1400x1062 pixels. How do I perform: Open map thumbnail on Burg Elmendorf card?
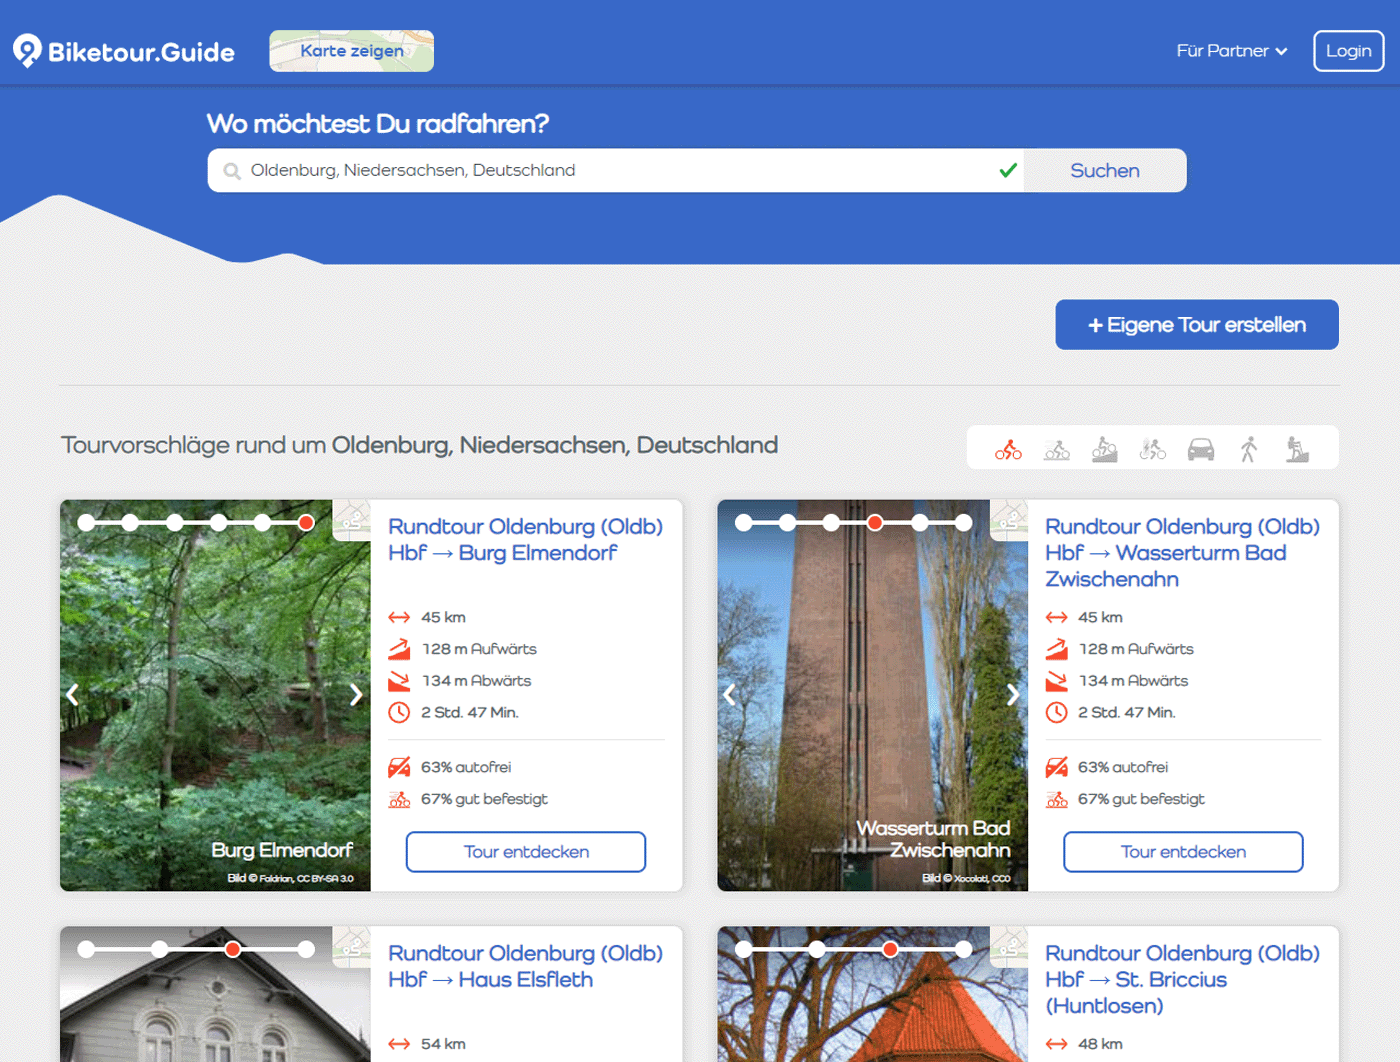coord(353,519)
